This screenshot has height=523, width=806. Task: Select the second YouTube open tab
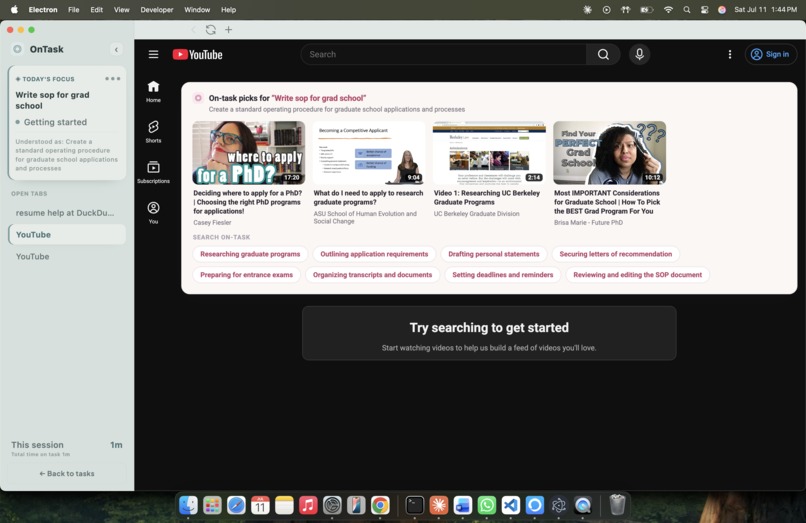(x=67, y=256)
